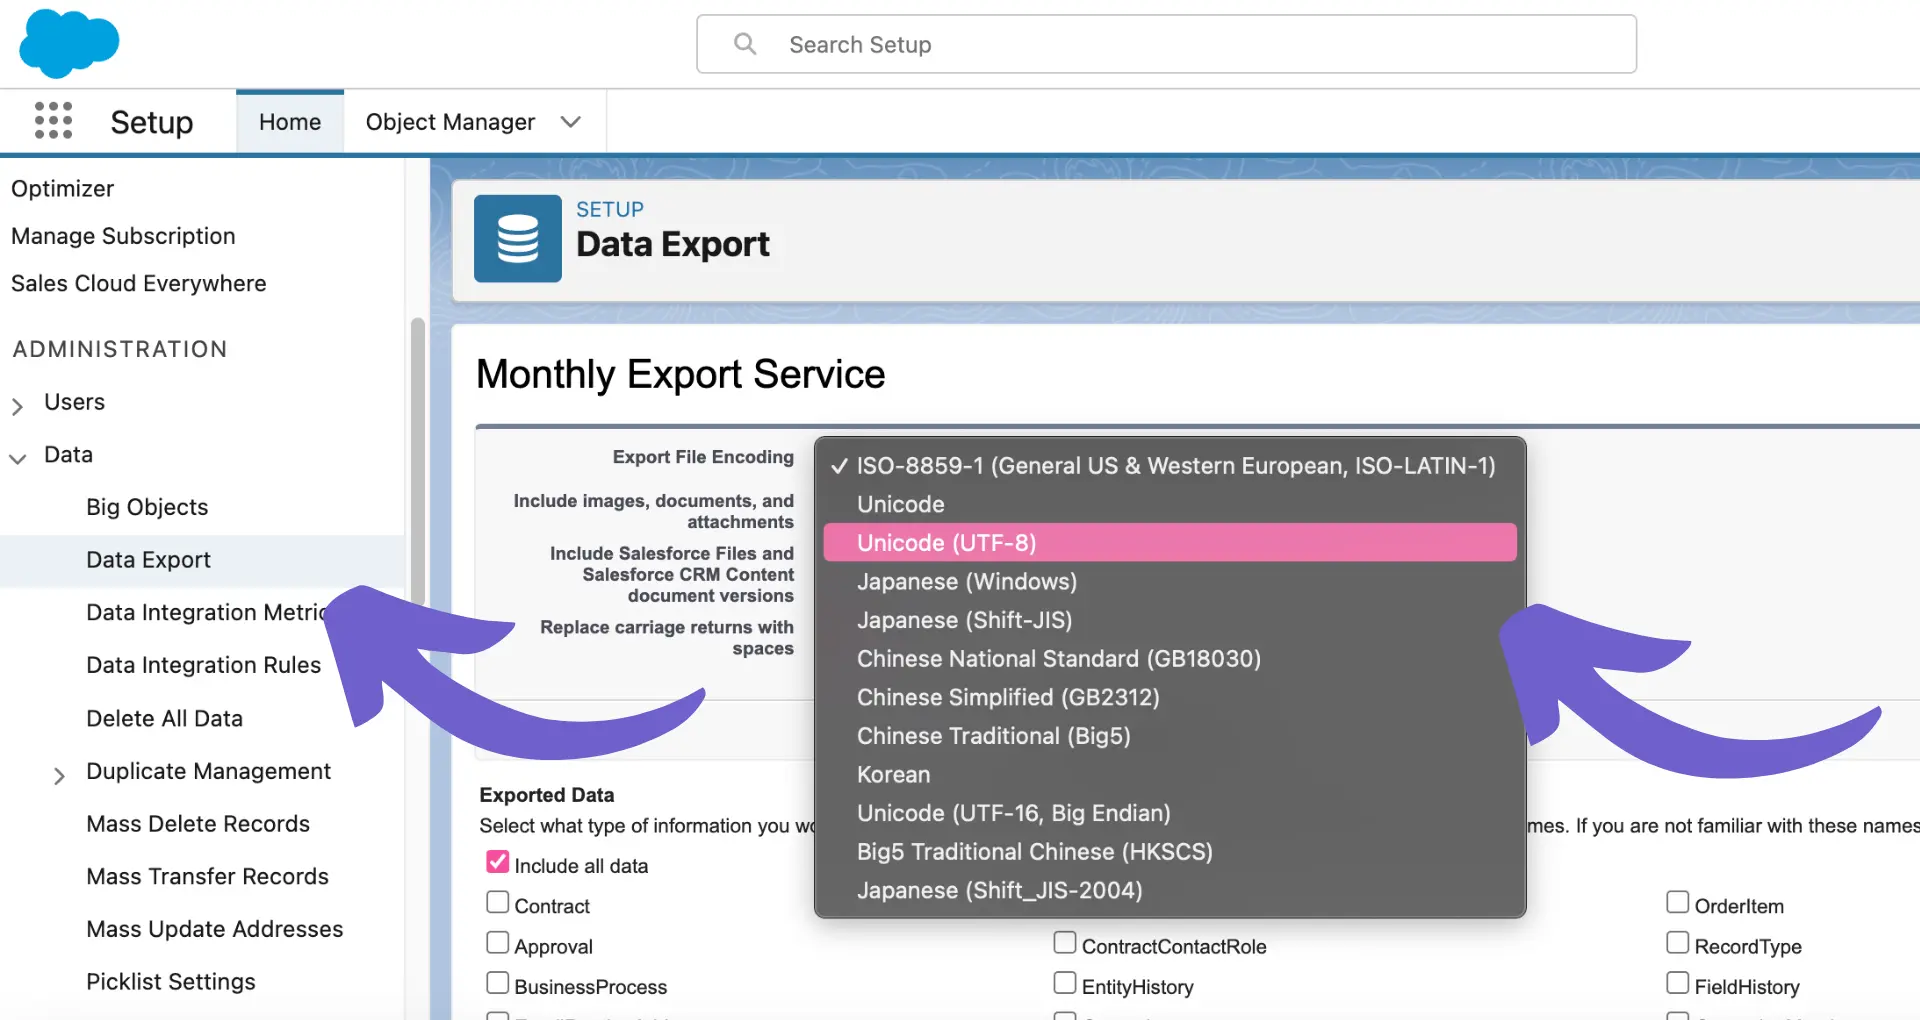Screen dimensions: 1920x1020
Task: Select Chinese National Standard (GB18030)
Action: click(1170, 659)
